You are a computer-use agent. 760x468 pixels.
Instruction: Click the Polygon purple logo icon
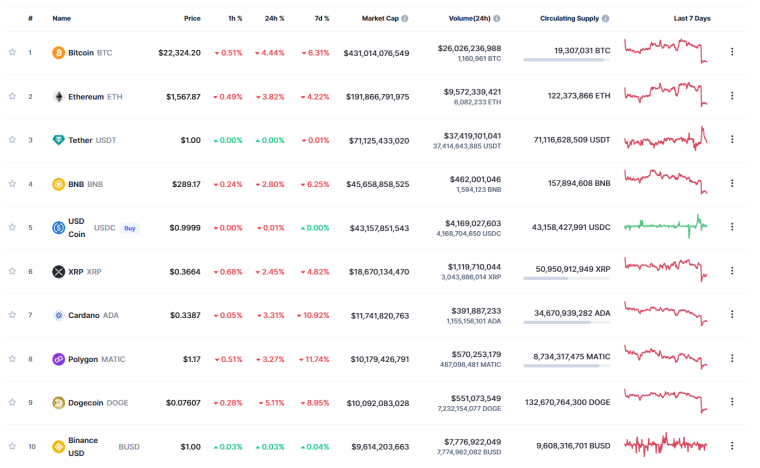pyautogui.click(x=58, y=359)
